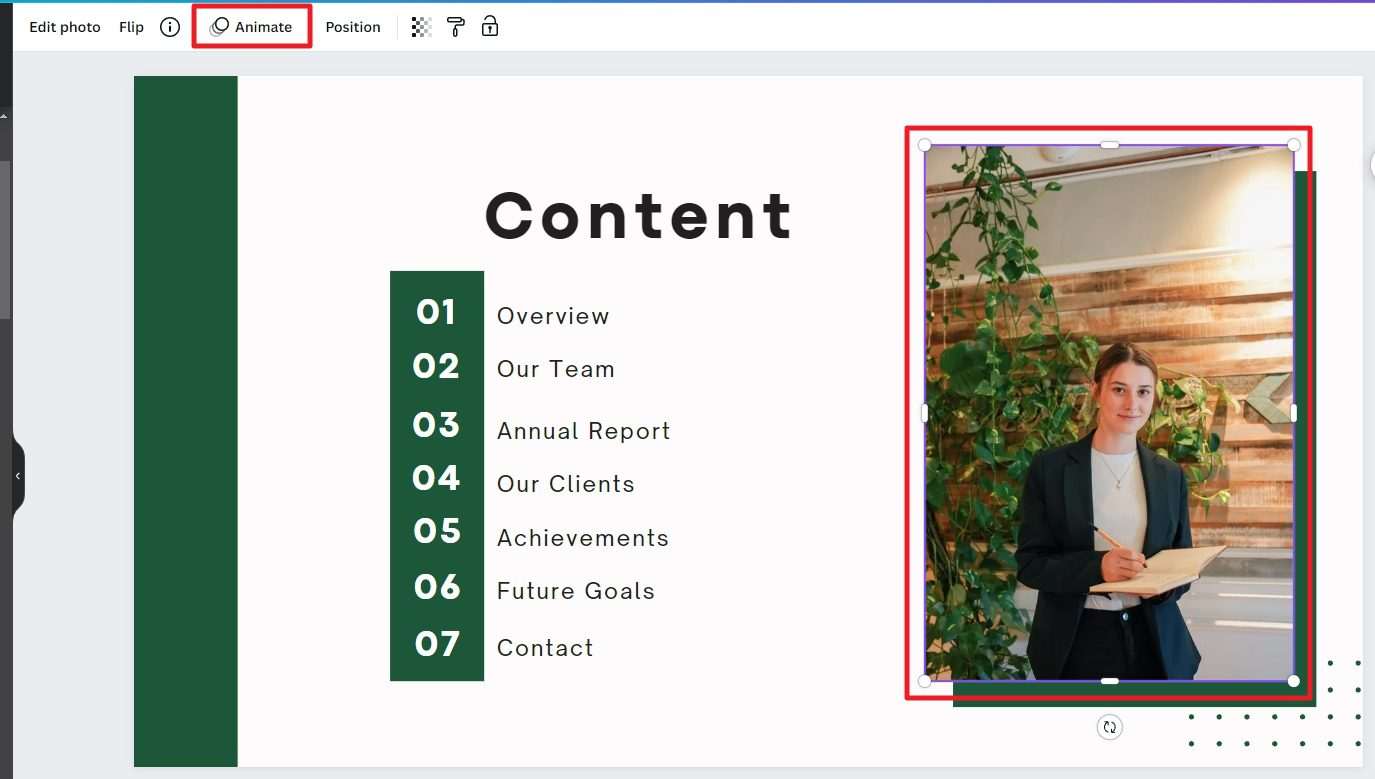Click the top-center crop handle of photo

pos(1109,145)
